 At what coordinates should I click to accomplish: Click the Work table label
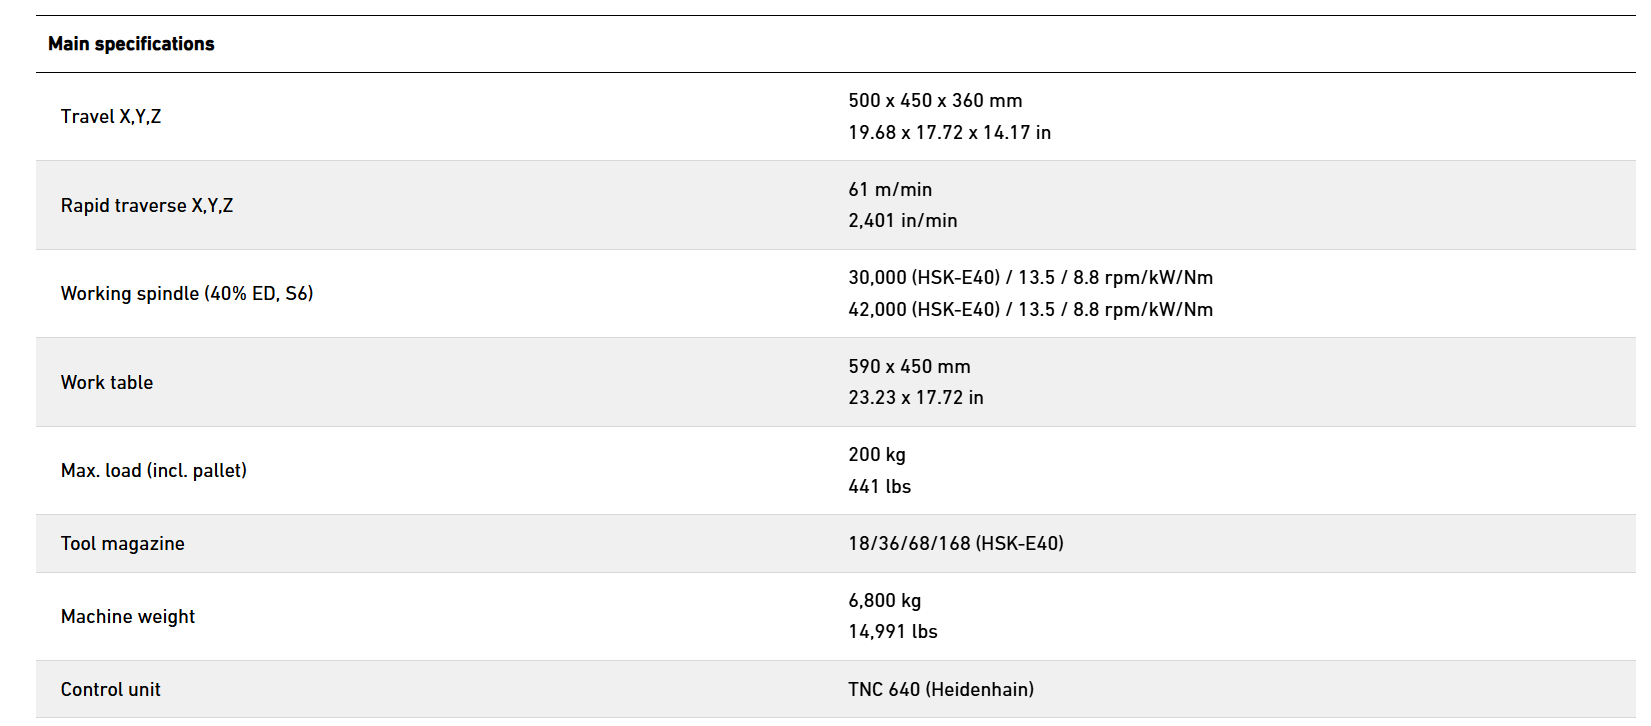point(107,383)
